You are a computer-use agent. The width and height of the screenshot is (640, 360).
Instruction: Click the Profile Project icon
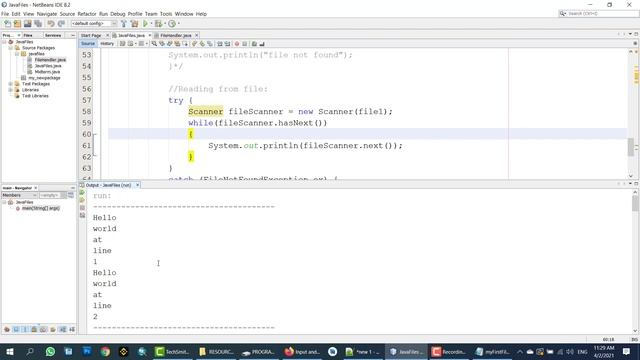click(x=172, y=24)
